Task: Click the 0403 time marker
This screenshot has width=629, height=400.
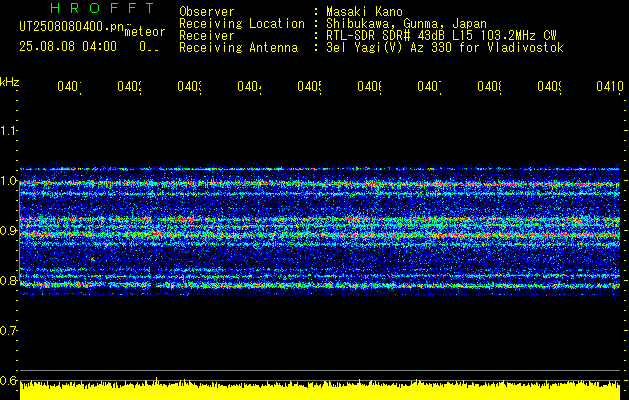Action: 189,86
